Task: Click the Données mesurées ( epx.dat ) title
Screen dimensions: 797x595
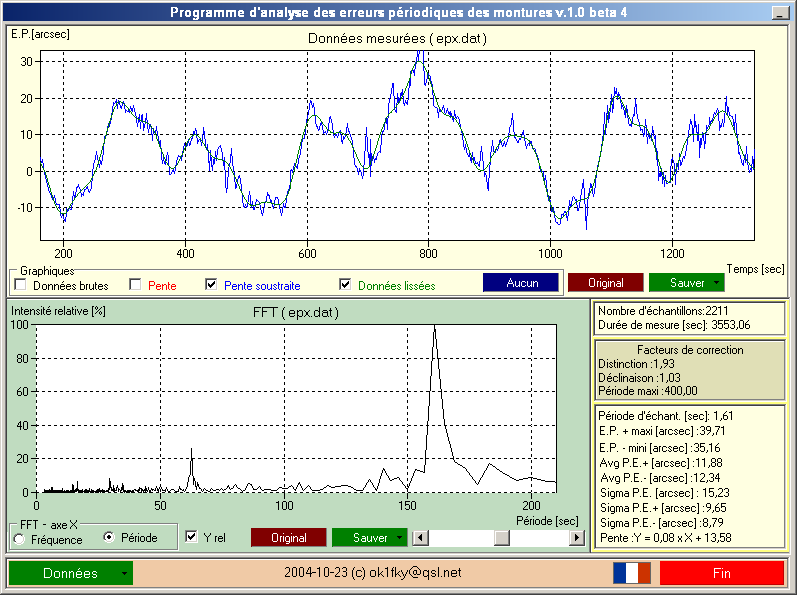Action: (x=397, y=39)
